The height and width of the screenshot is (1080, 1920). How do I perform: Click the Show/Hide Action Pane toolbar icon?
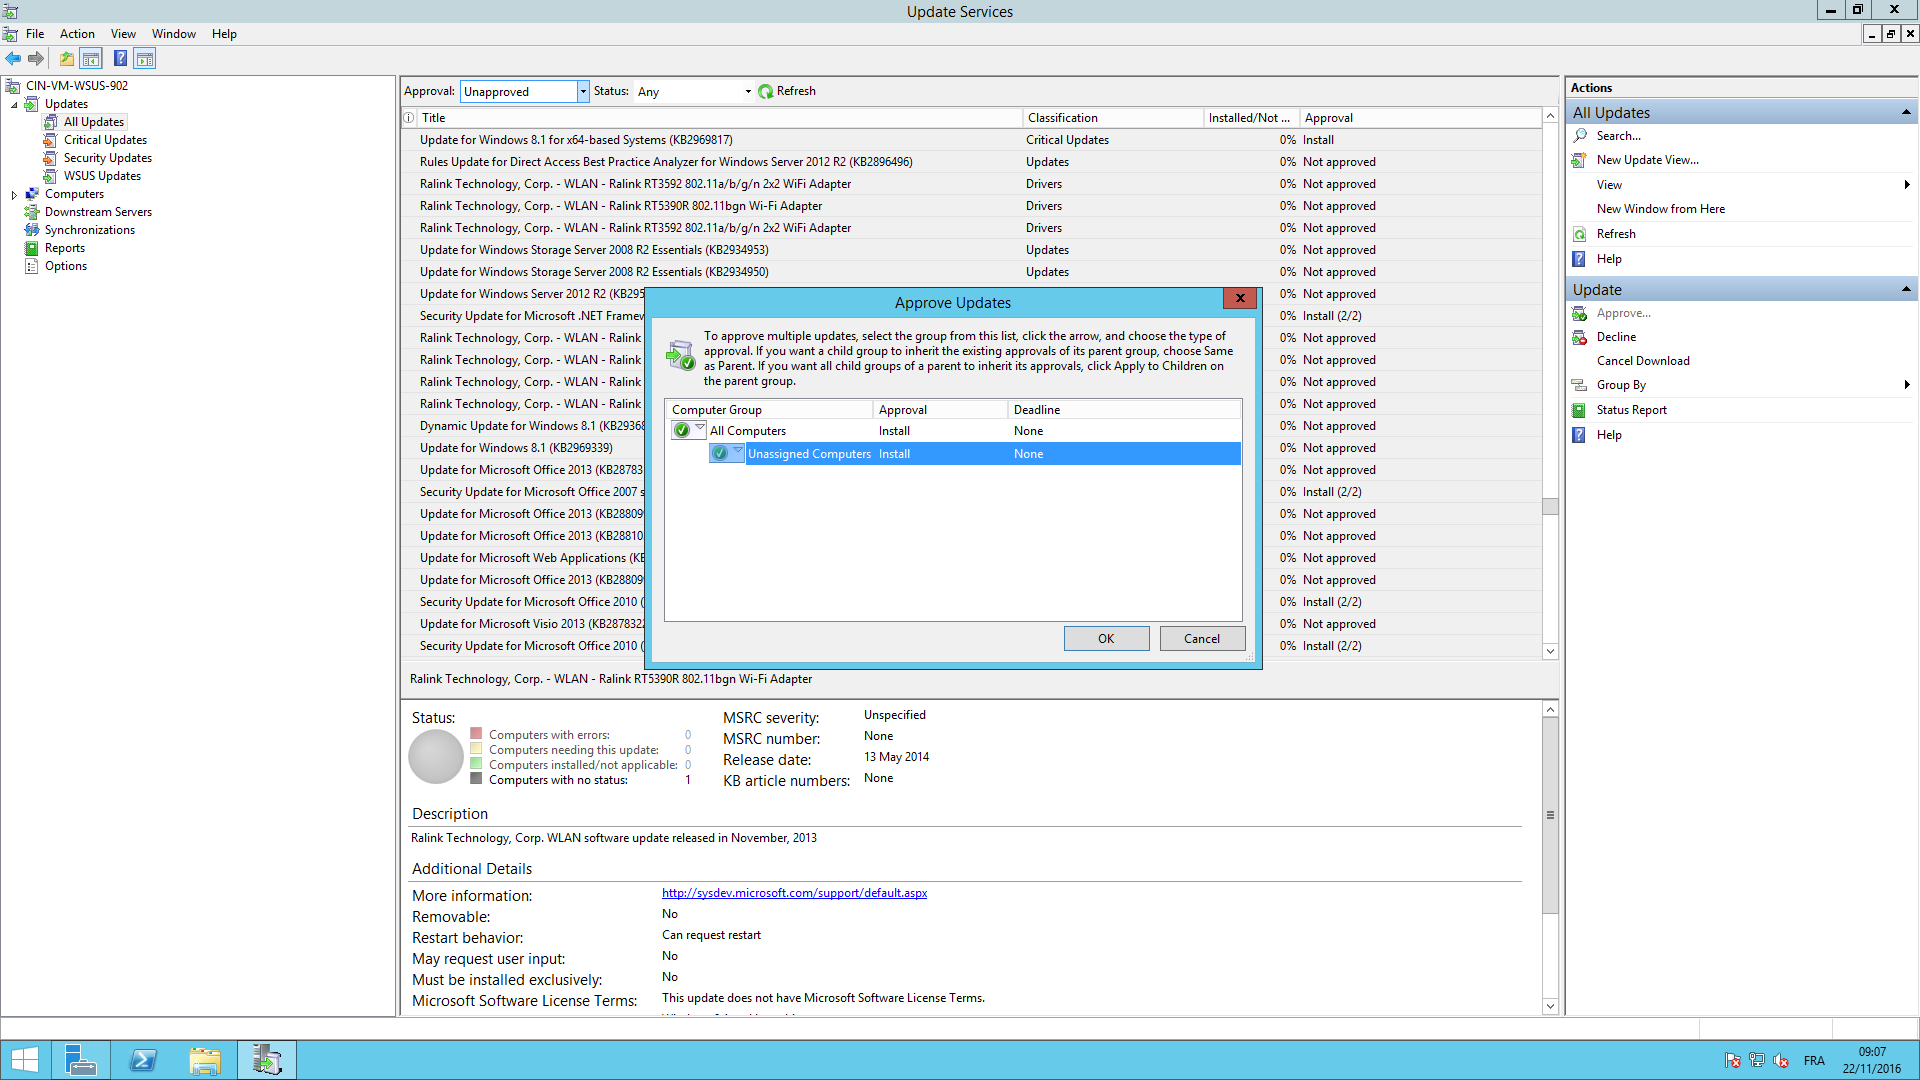pos(145,59)
